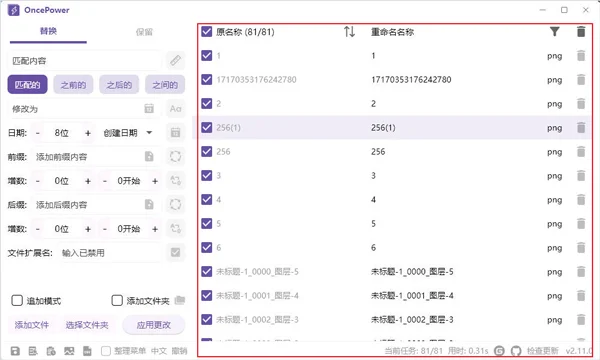Viewport: 600px width, 360px height.
Task: Remove the 未标题-1_0000_图层-5 row via trash icon
Action: [x=581, y=272]
